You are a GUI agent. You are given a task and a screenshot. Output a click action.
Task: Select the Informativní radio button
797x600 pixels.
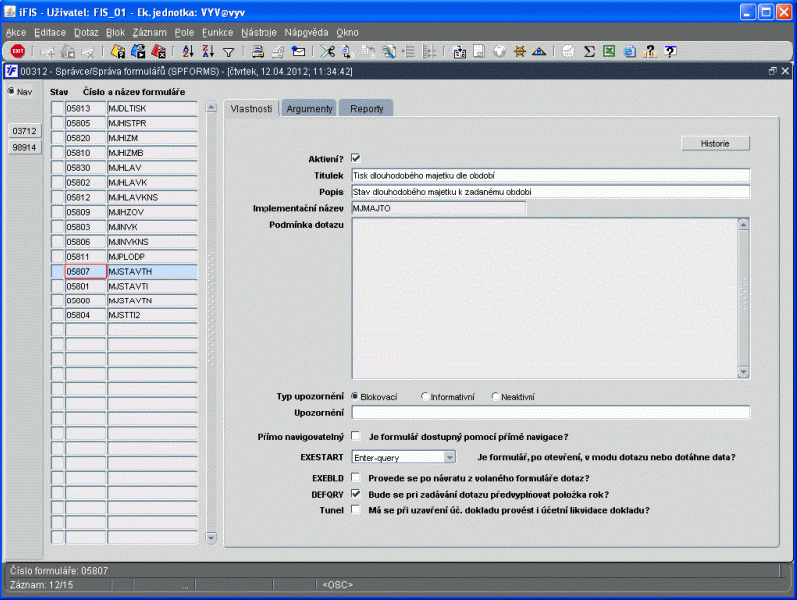click(425, 396)
